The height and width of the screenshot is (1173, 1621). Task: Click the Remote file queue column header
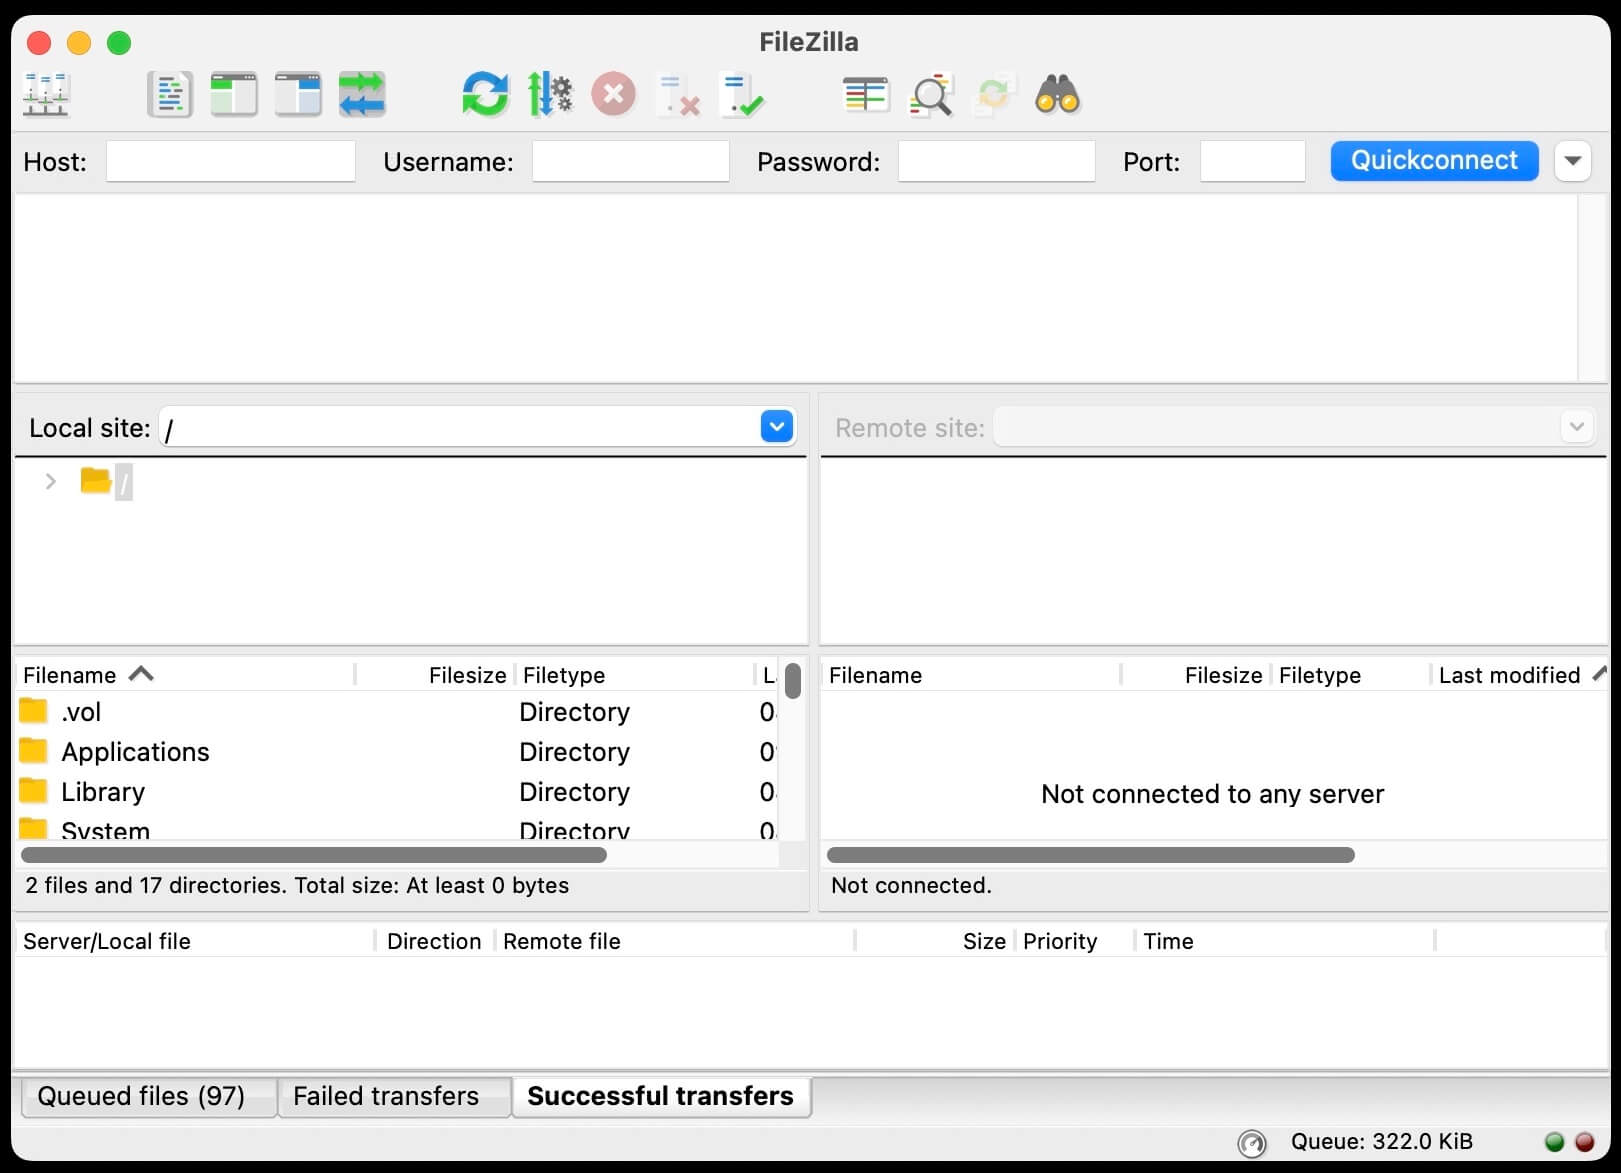675,941
